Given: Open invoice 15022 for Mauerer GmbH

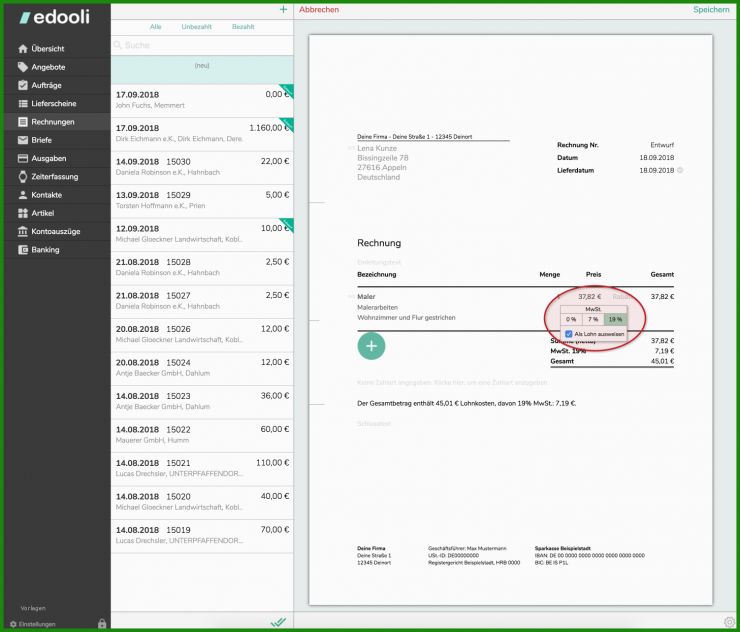Looking at the screenshot, I should 202,435.
